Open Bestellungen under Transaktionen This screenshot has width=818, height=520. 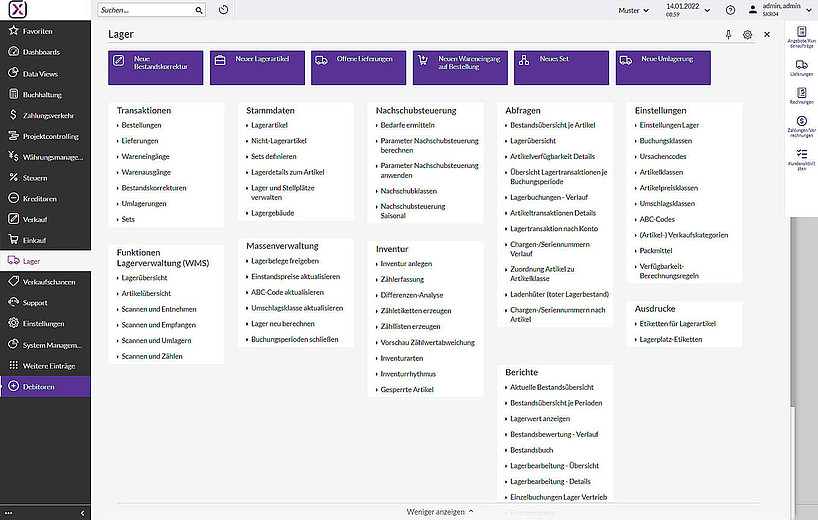click(141, 125)
